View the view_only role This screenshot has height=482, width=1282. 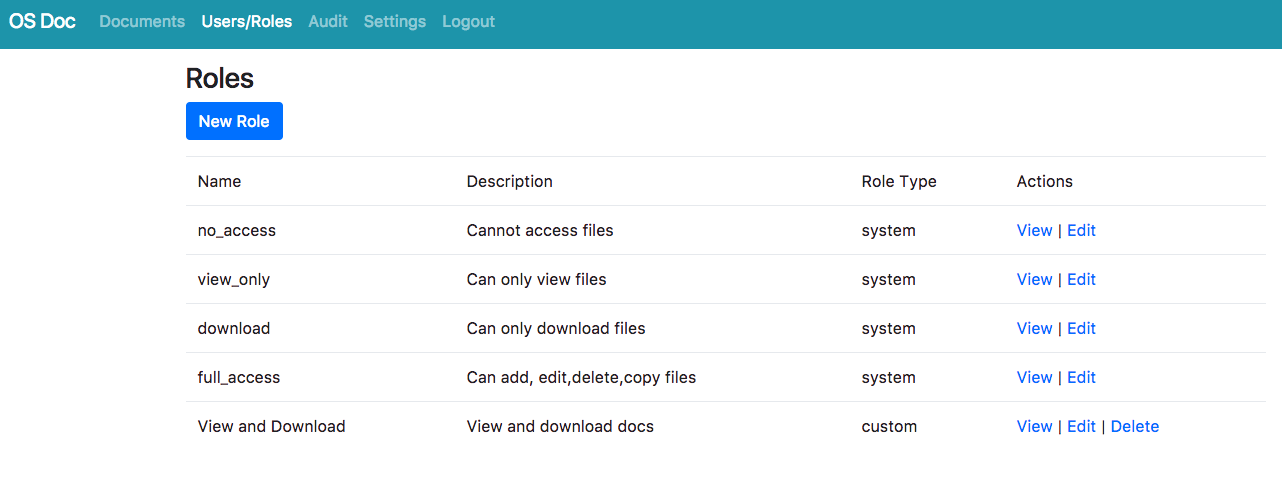click(1034, 279)
